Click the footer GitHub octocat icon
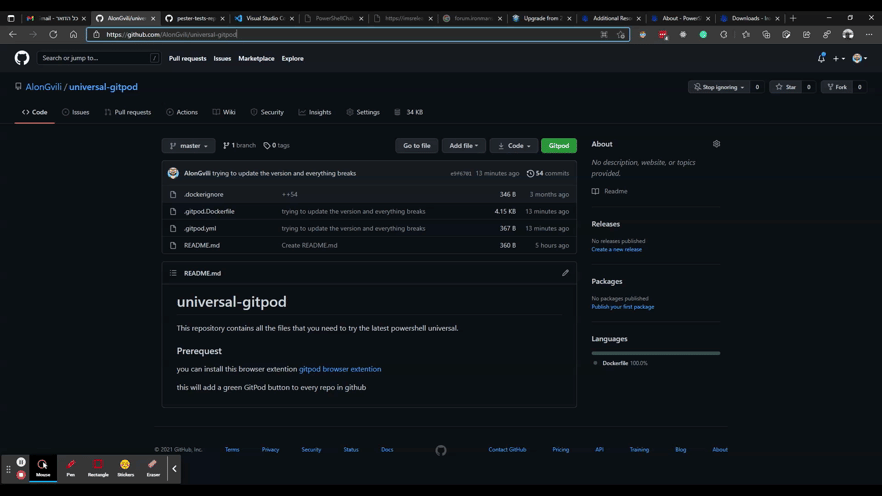Screen dimensions: 882x496 (441, 450)
